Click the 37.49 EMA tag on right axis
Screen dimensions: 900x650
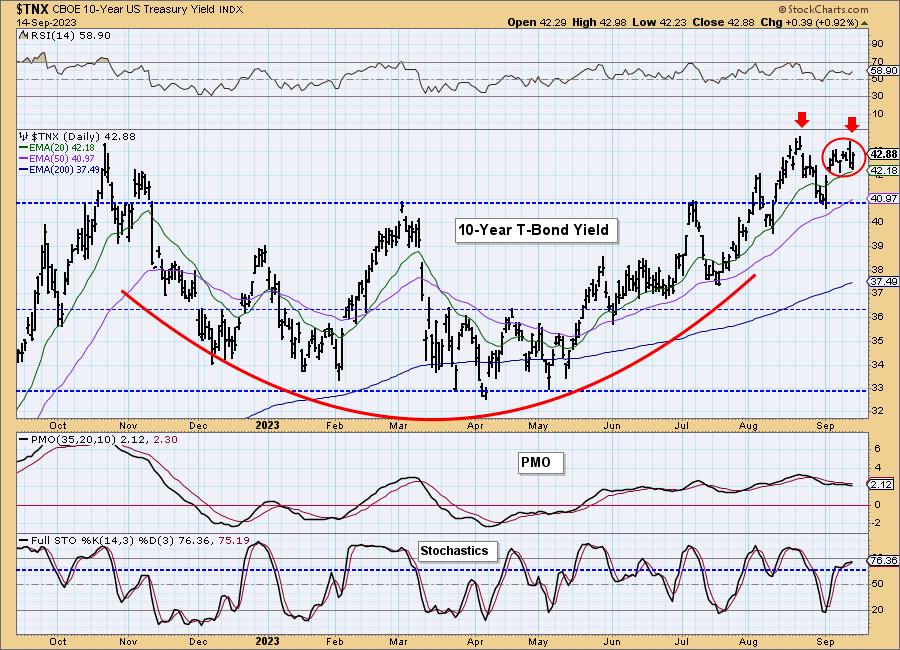[x=884, y=281]
